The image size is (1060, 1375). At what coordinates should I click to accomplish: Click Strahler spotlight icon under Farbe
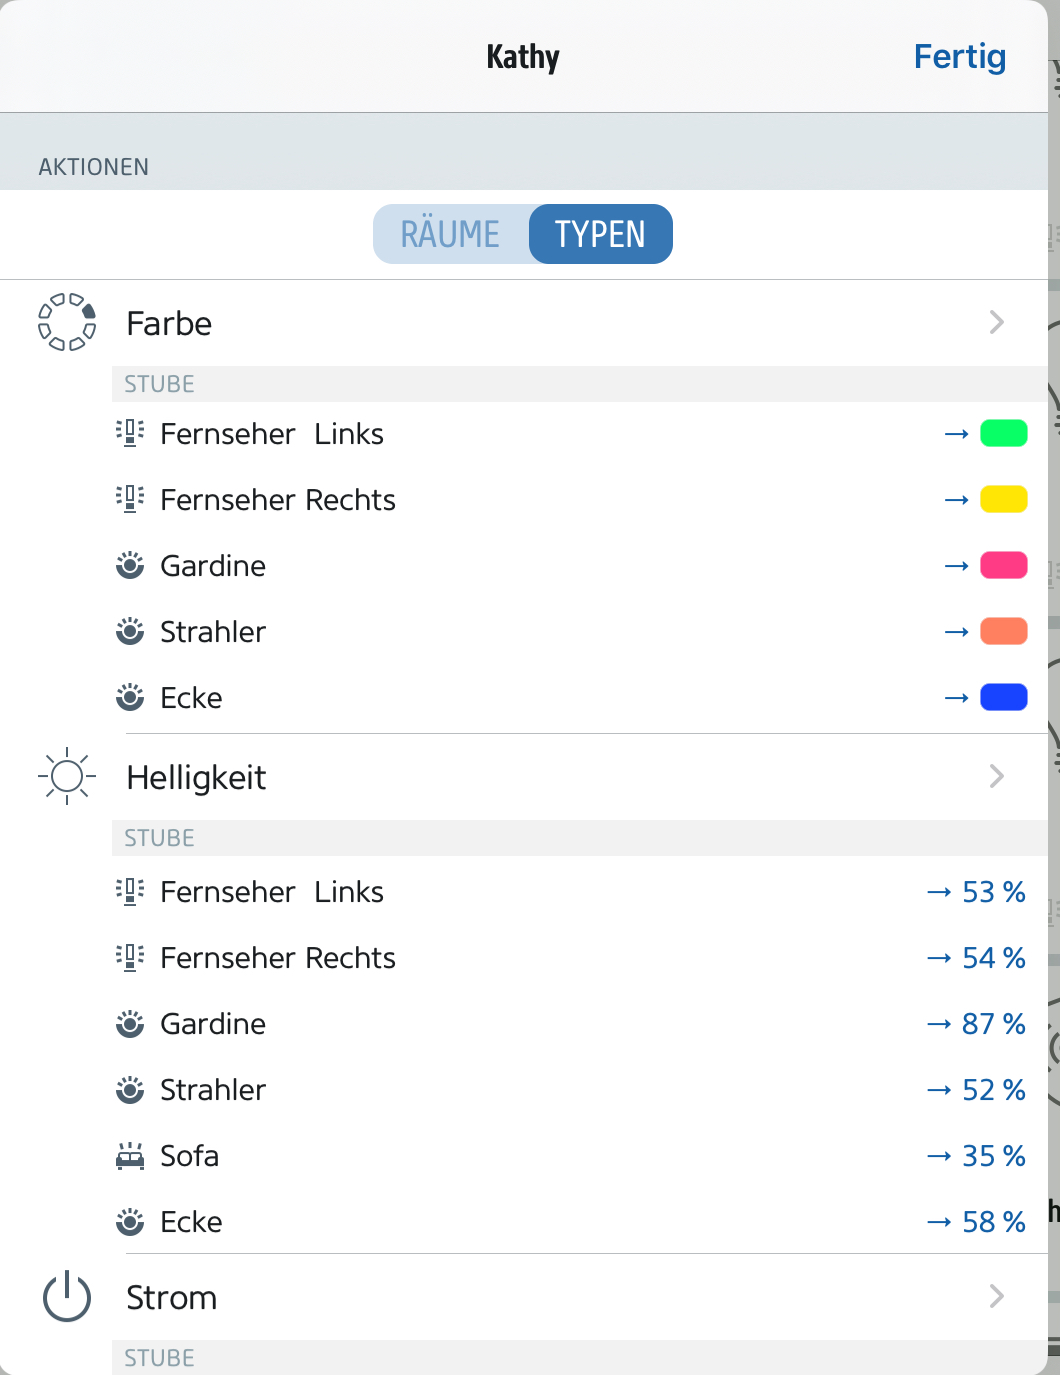click(130, 631)
